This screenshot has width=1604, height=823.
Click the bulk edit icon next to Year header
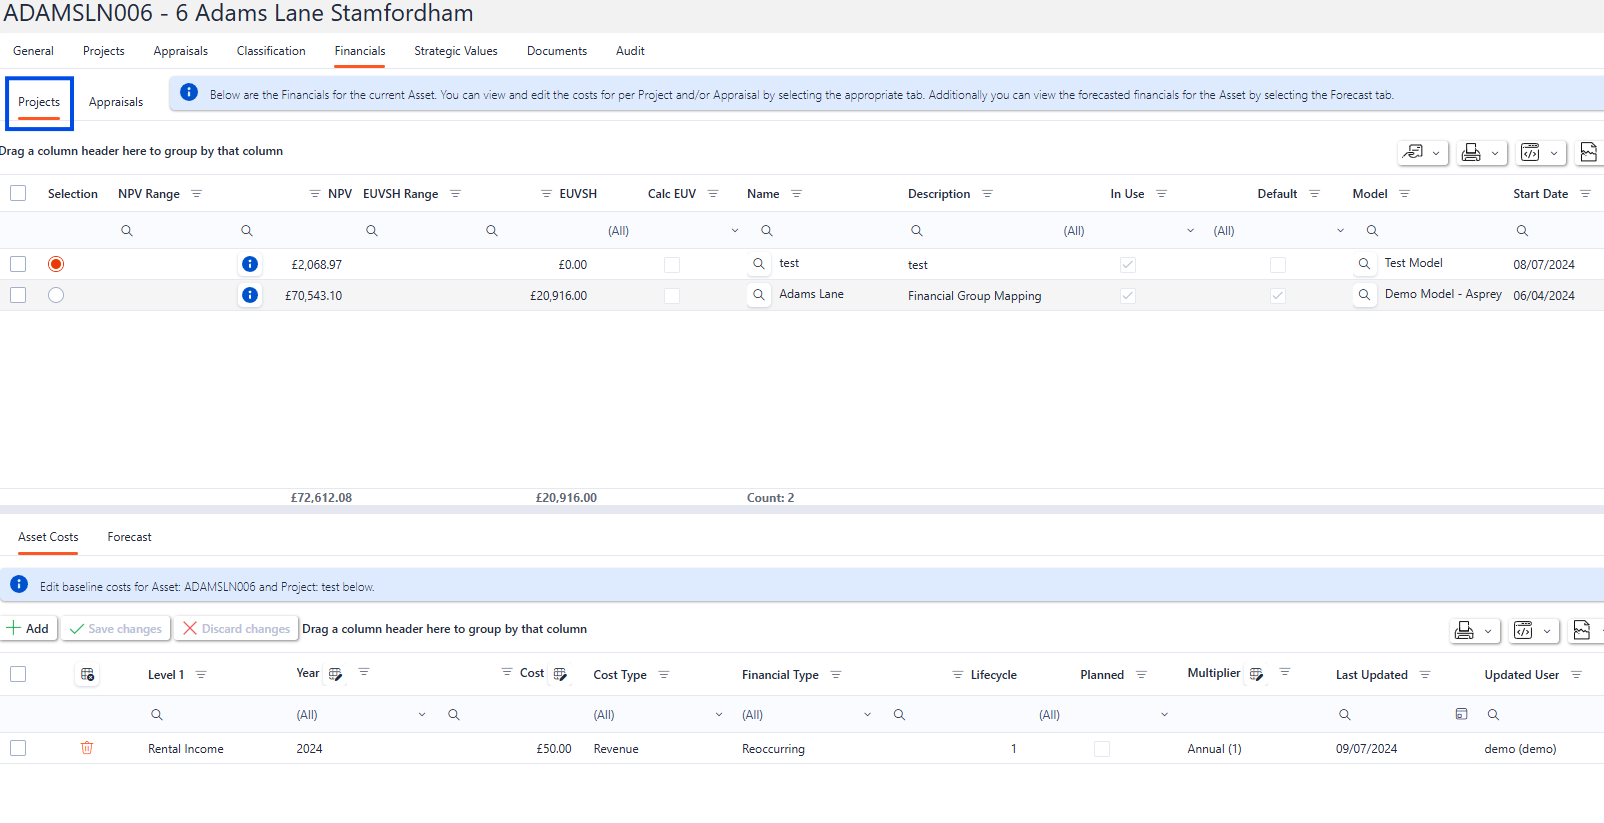[x=336, y=674]
